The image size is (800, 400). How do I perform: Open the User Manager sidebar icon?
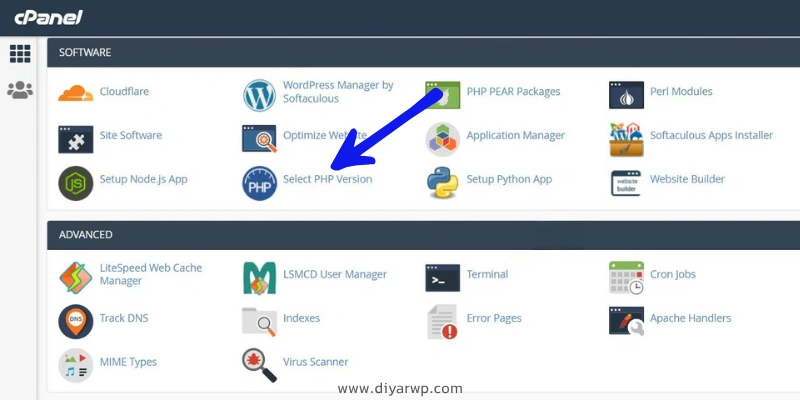tap(19, 90)
